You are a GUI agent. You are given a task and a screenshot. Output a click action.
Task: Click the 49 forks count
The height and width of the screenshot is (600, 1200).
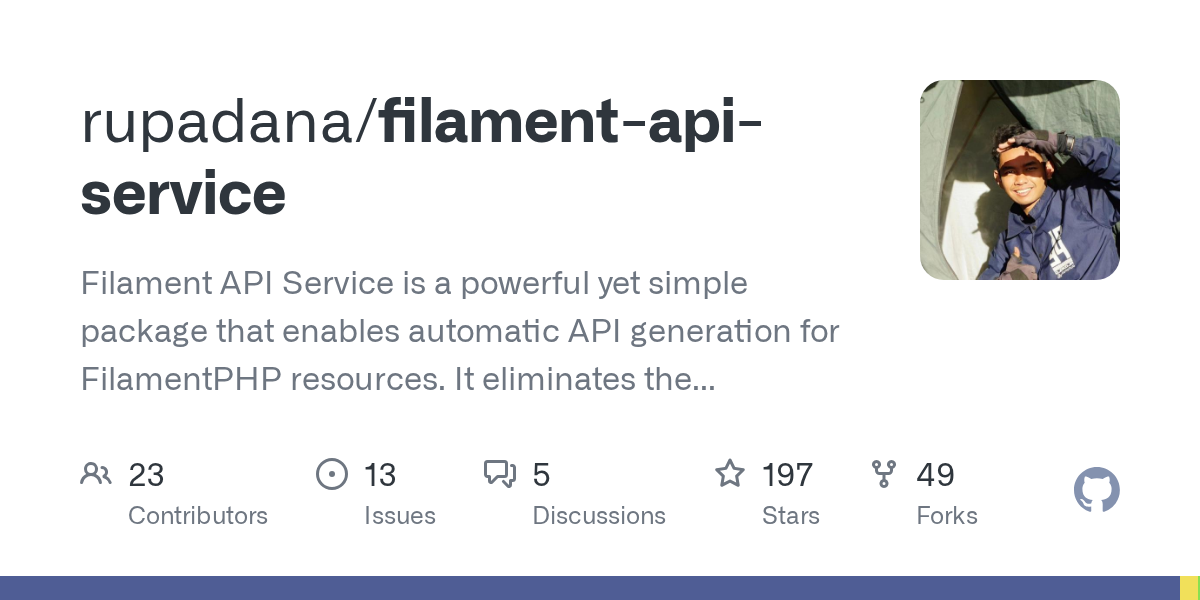click(x=935, y=474)
